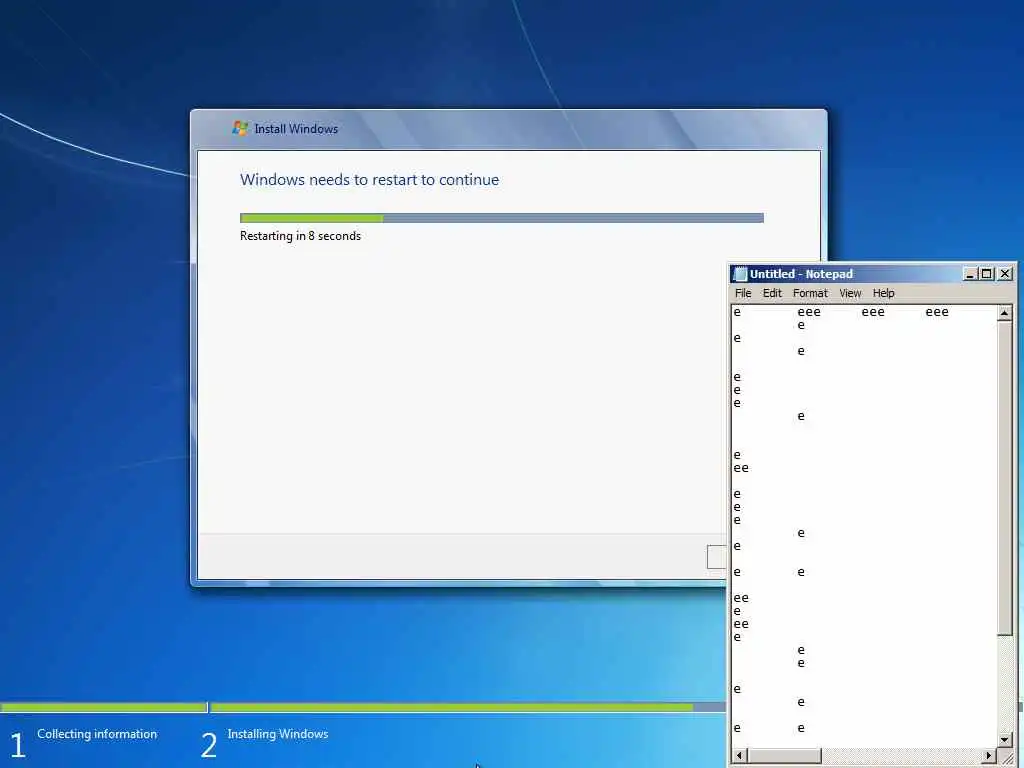
Task: Click the Notepad vertical scroll up arrow
Action: point(1004,313)
